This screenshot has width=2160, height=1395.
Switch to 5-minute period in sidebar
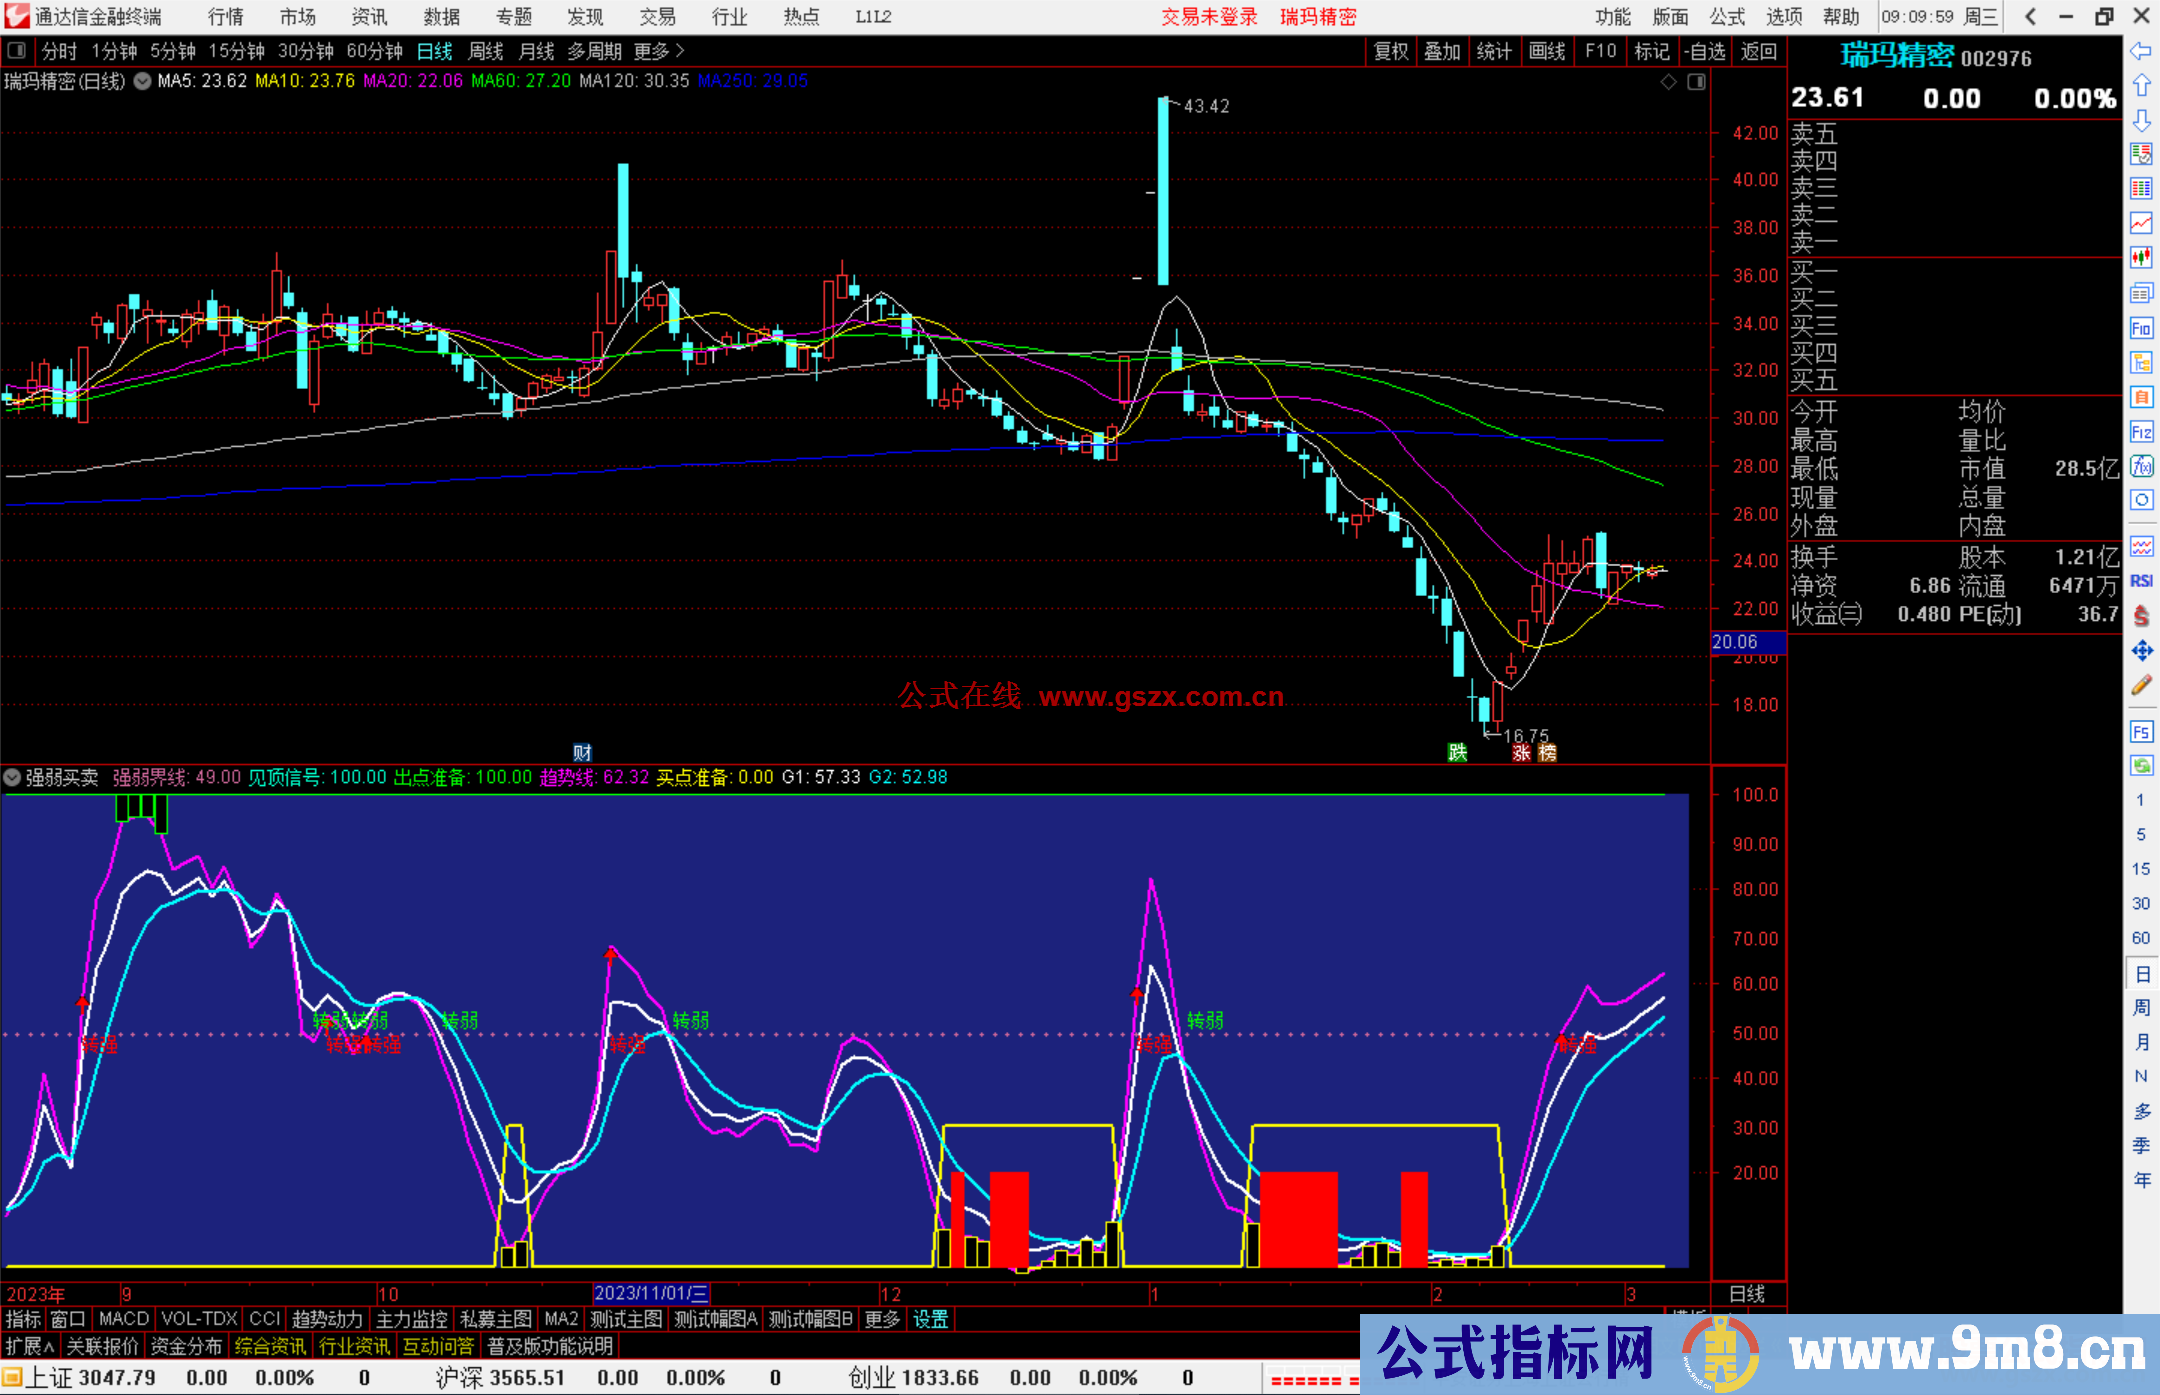2141,834
